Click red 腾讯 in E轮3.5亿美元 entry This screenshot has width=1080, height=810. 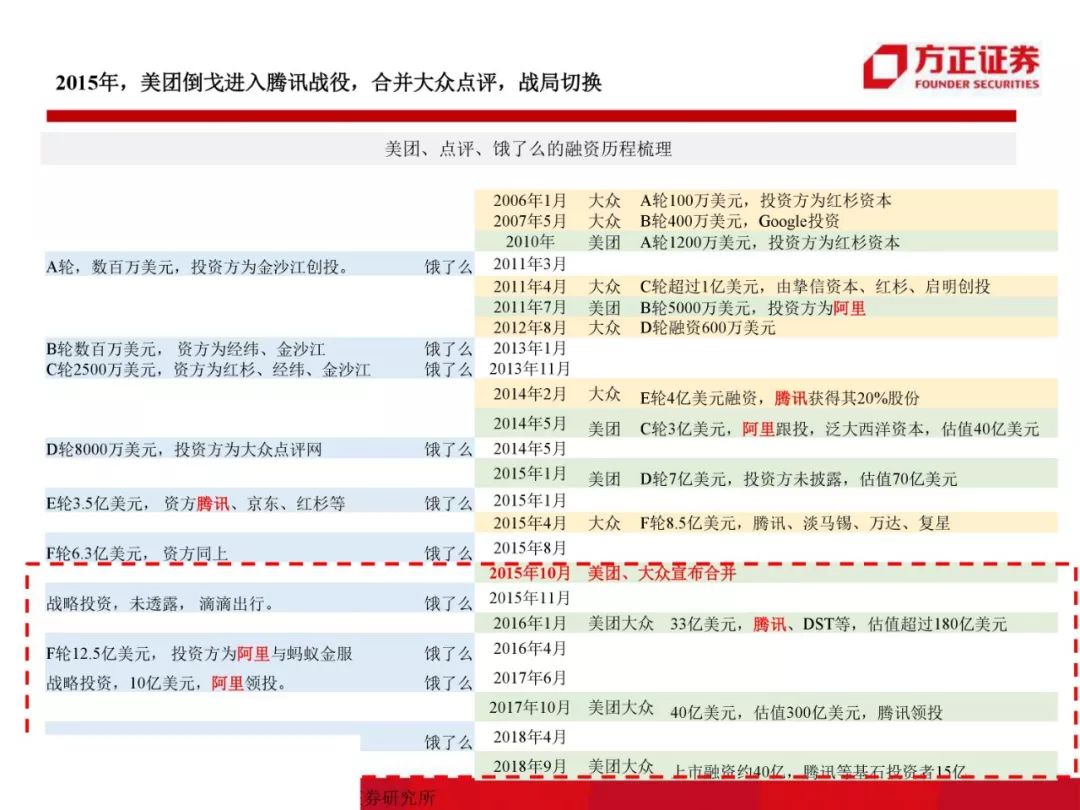(213, 503)
